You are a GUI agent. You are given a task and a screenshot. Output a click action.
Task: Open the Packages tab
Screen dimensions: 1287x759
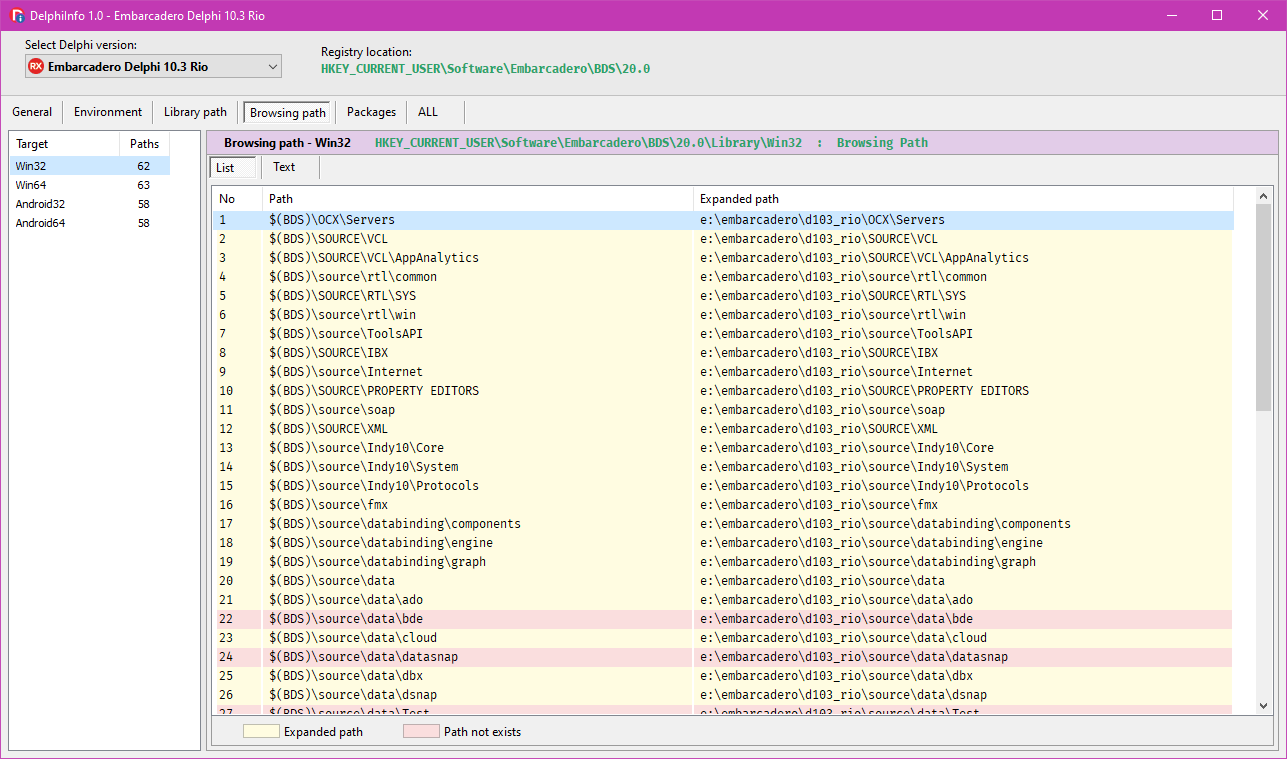pos(370,112)
